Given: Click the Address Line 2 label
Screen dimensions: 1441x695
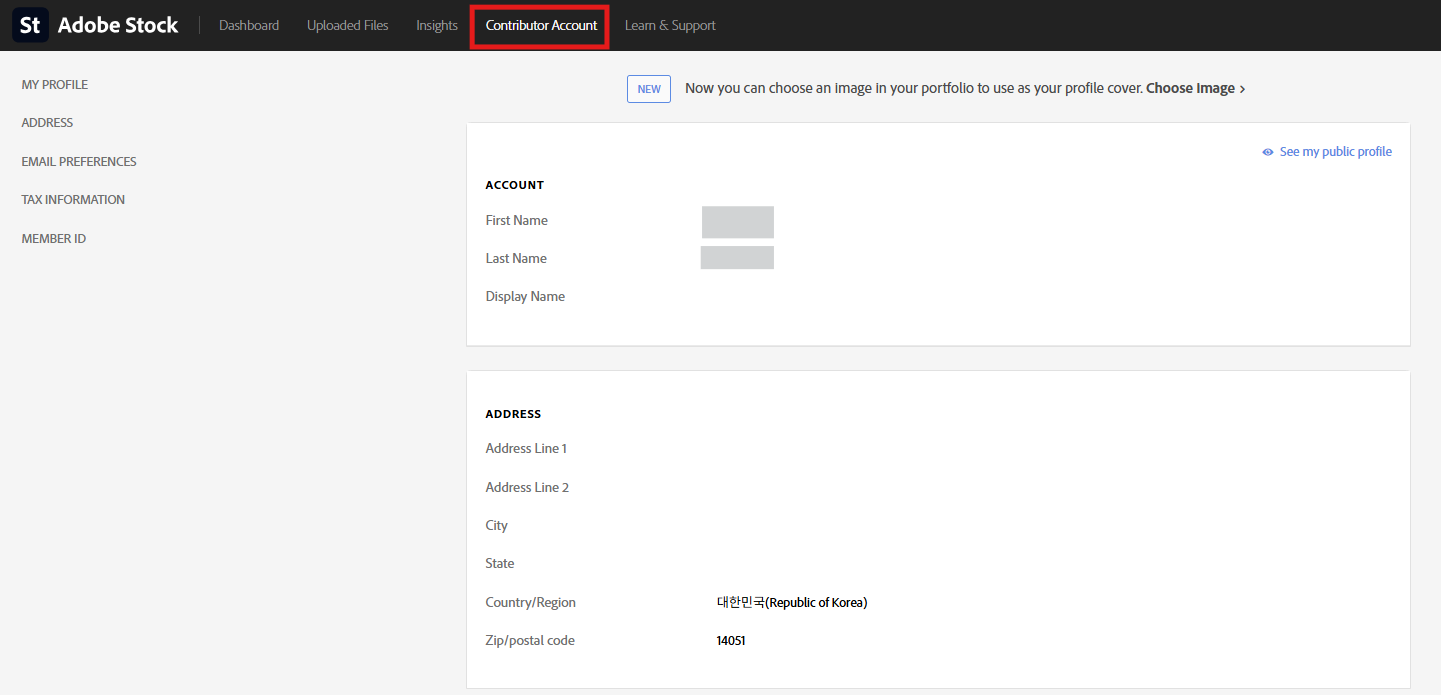Looking at the screenshot, I should [x=527, y=488].
